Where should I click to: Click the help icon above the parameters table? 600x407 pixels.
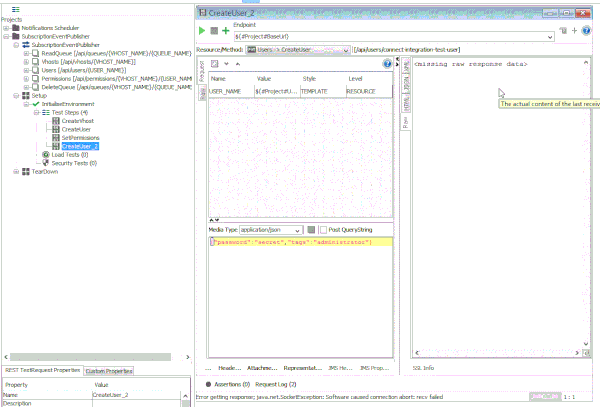coord(387,64)
